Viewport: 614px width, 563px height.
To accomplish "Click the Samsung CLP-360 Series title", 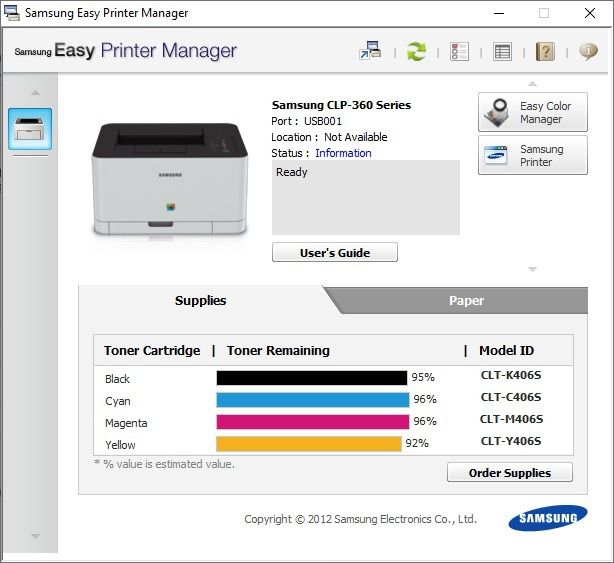I will pyautogui.click(x=341, y=105).
